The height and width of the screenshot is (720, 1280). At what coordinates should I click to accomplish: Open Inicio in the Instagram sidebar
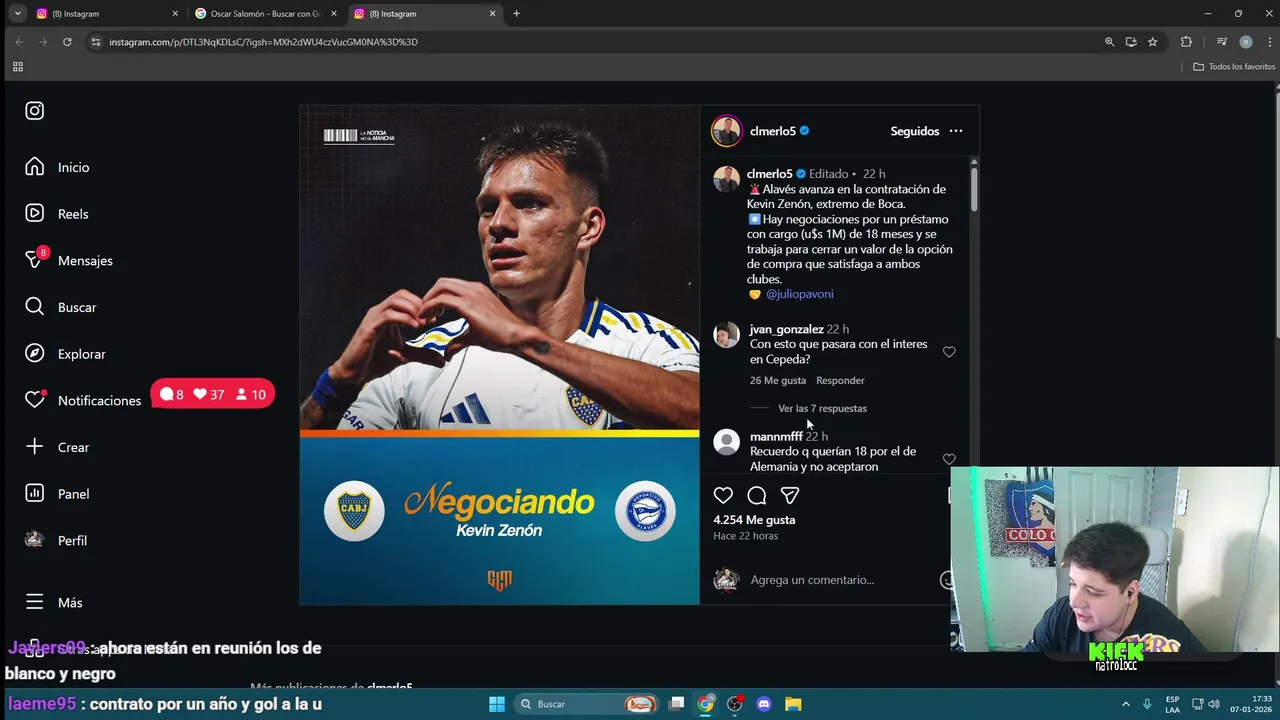click(x=58, y=167)
